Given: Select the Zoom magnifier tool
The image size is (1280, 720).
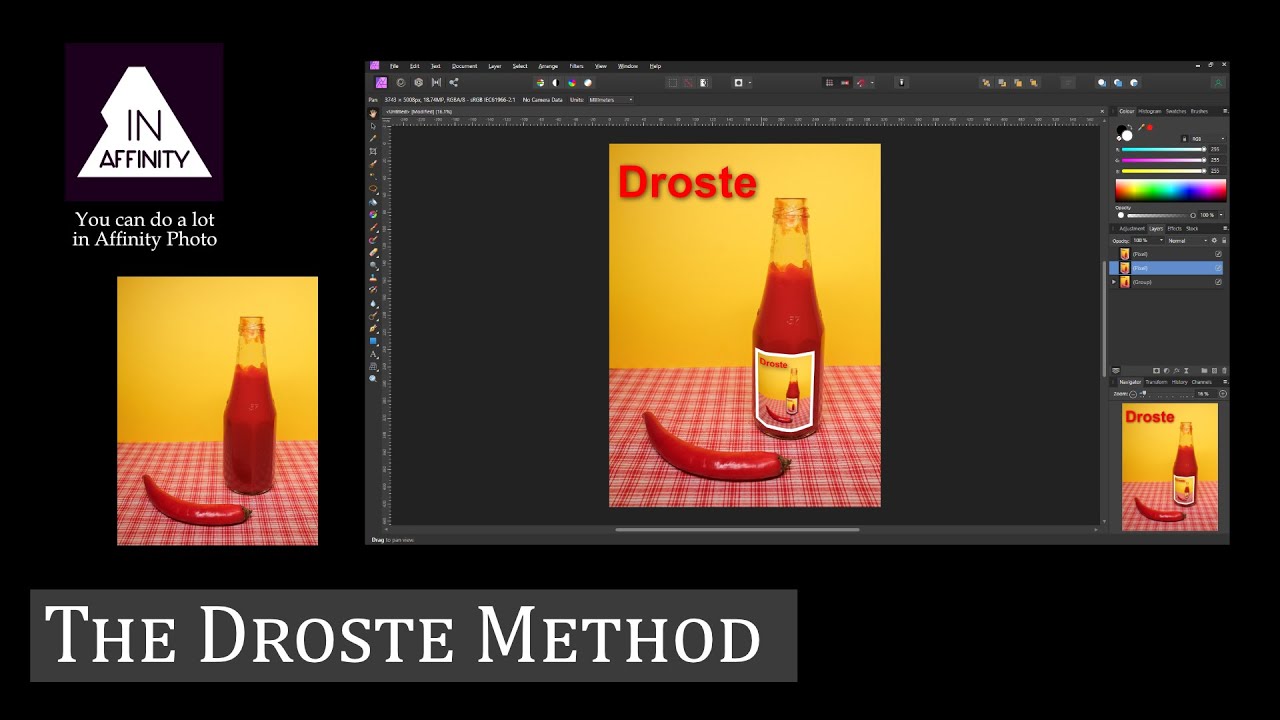Looking at the screenshot, I should 374,380.
